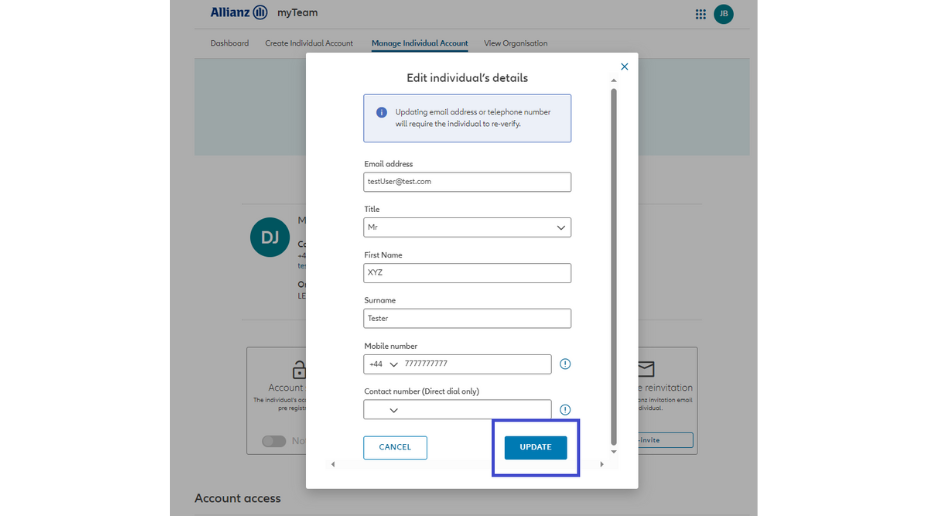Click the Email address field
The width and height of the screenshot is (928, 516).
coord(467,182)
